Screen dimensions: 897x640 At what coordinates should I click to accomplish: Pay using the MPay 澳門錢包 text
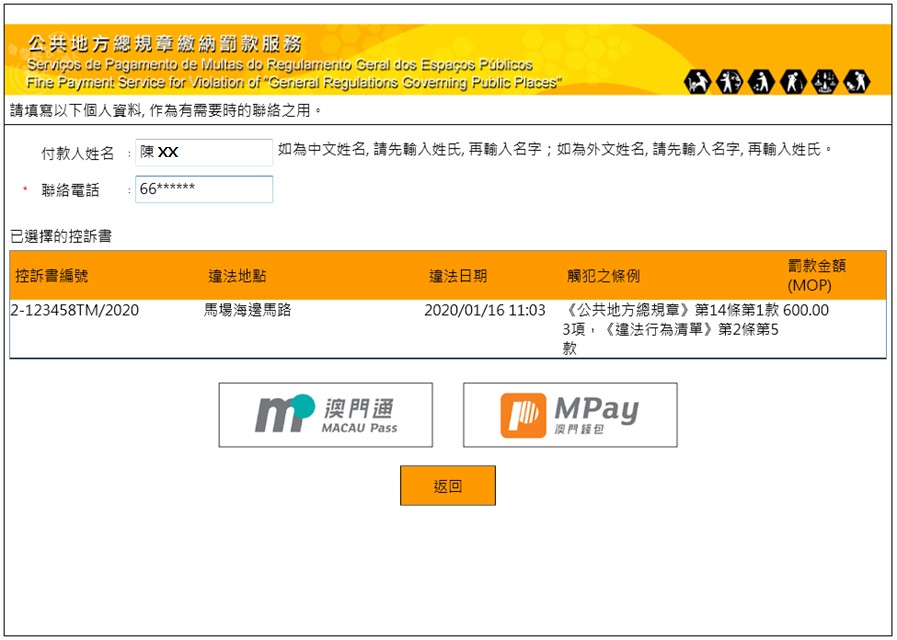596,415
